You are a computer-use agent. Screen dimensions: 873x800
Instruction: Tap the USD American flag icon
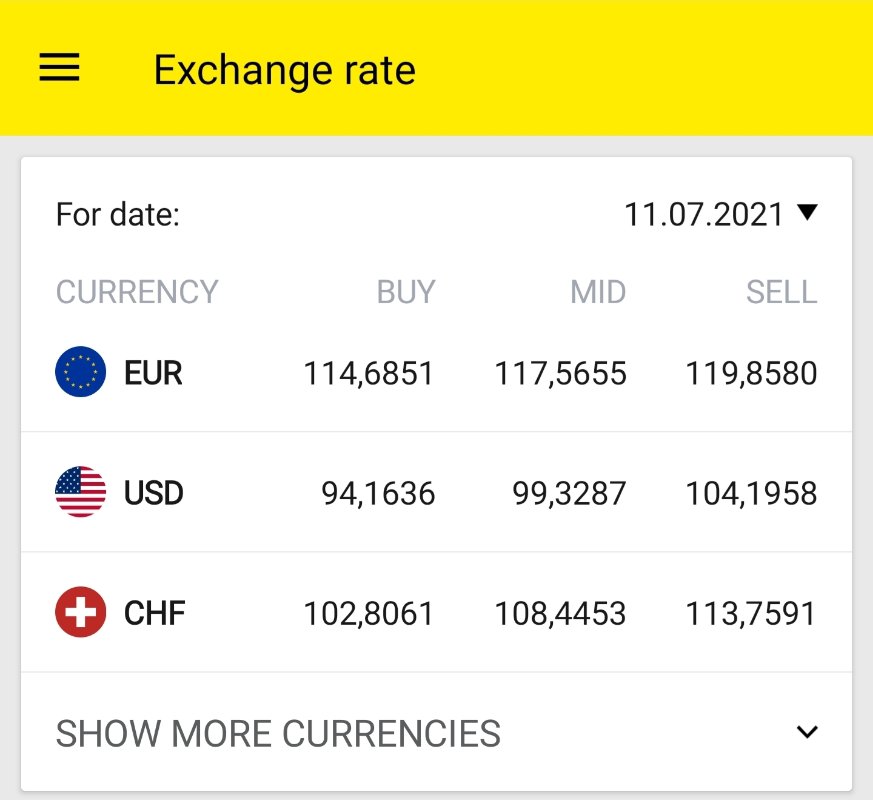(x=80, y=492)
